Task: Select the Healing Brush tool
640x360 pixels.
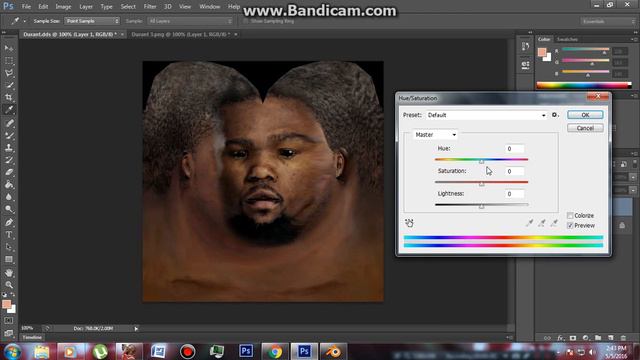Action: click(x=9, y=123)
